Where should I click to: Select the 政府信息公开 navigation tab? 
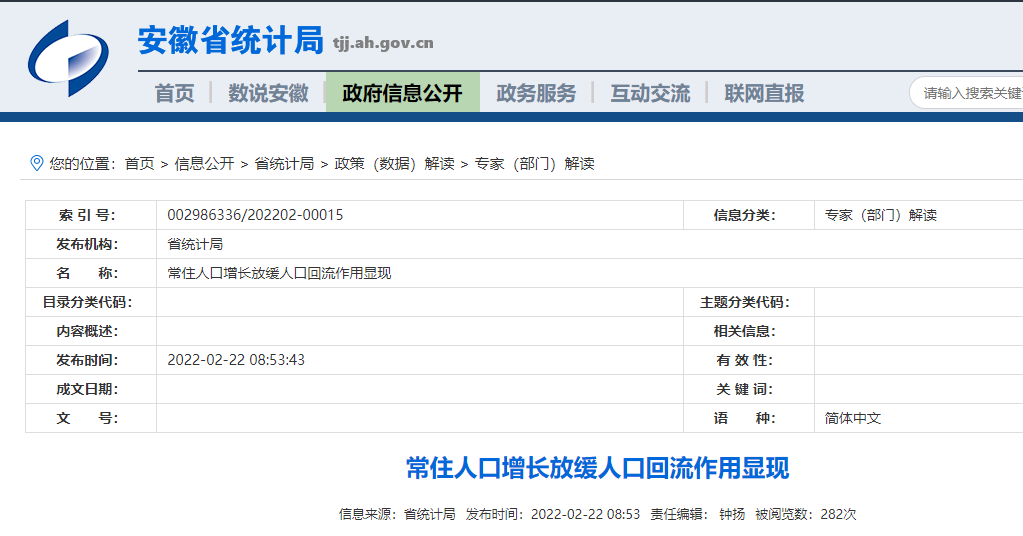(x=402, y=93)
